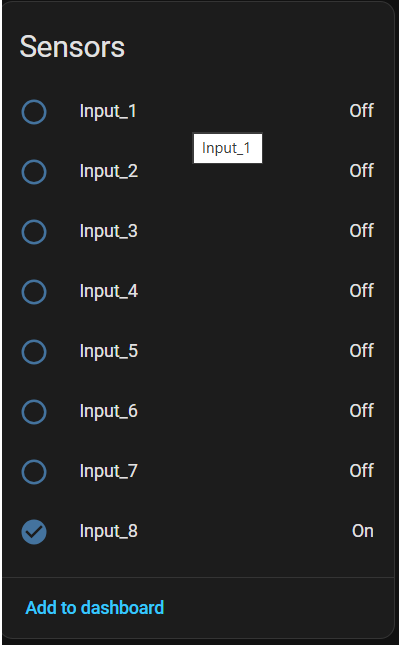Click the Input_7 circle state icon
Screen dimensions: 400x645
[x=34, y=471]
